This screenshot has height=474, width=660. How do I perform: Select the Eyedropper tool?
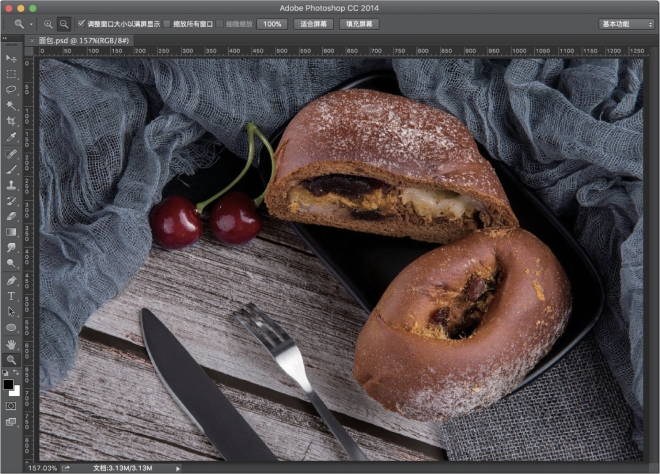point(11,137)
